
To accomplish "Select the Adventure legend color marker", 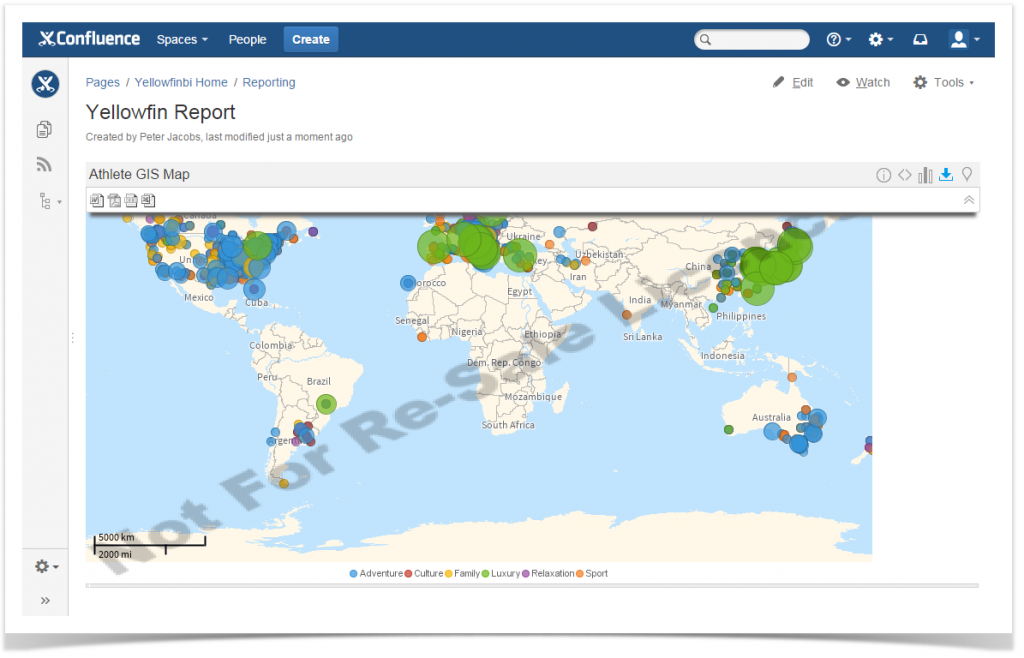I will click(352, 573).
